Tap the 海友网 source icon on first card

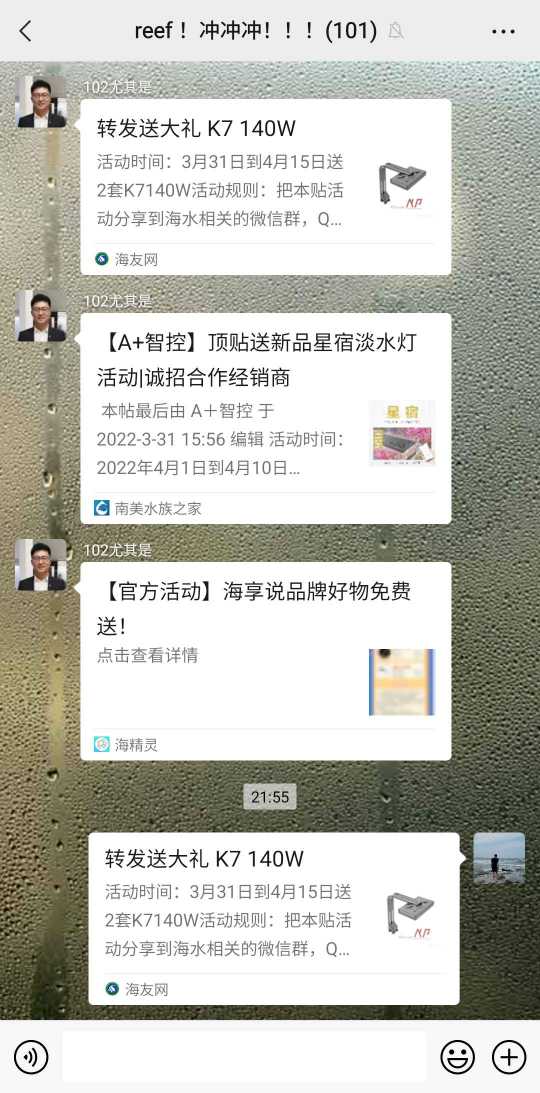(102, 259)
